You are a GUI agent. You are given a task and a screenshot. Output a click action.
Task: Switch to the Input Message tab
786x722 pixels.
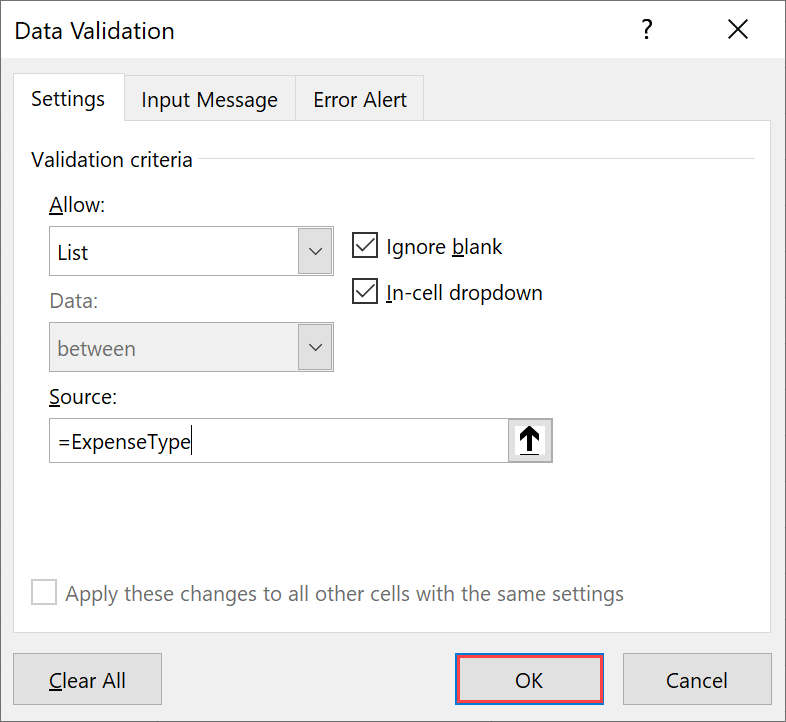coord(210,99)
